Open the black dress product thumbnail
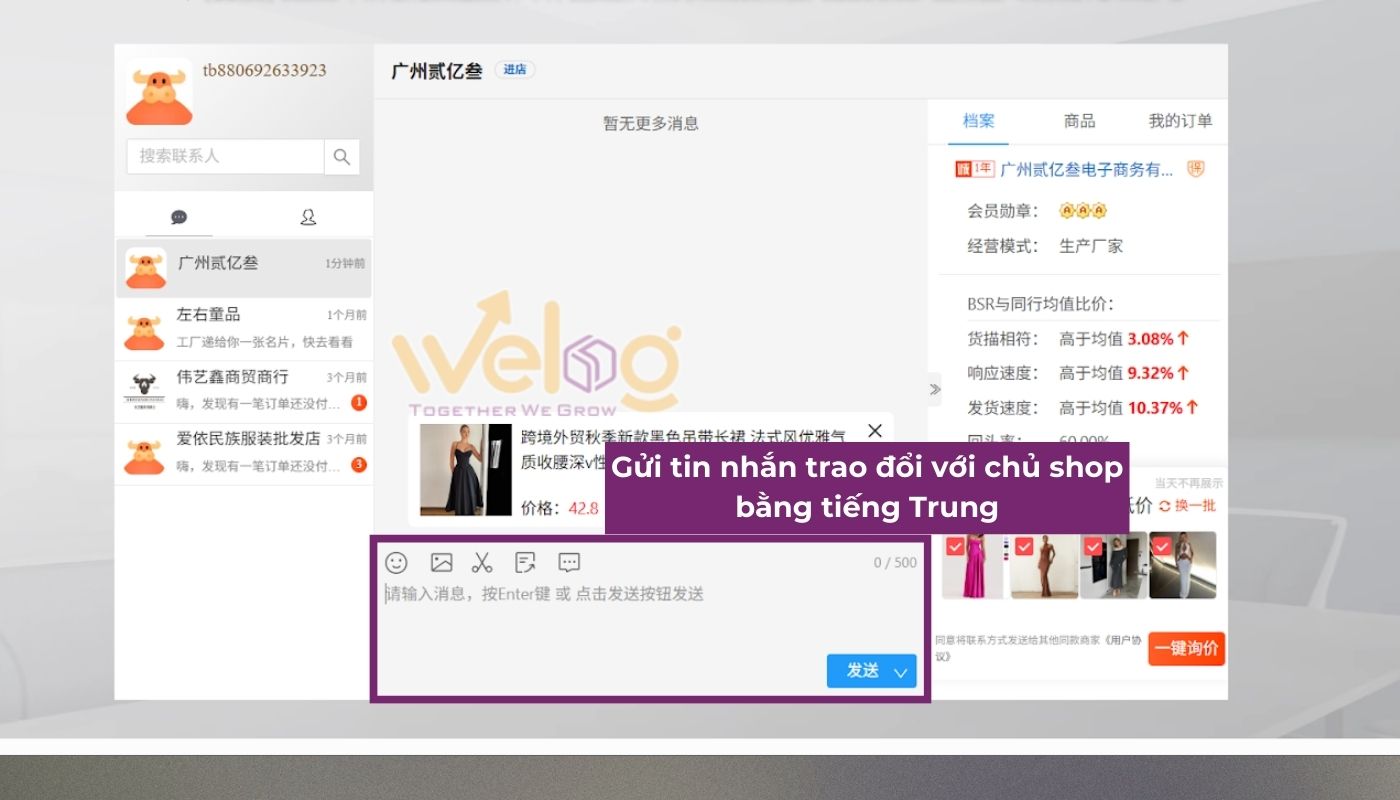This screenshot has height=800, width=1400. [x=465, y=470]
